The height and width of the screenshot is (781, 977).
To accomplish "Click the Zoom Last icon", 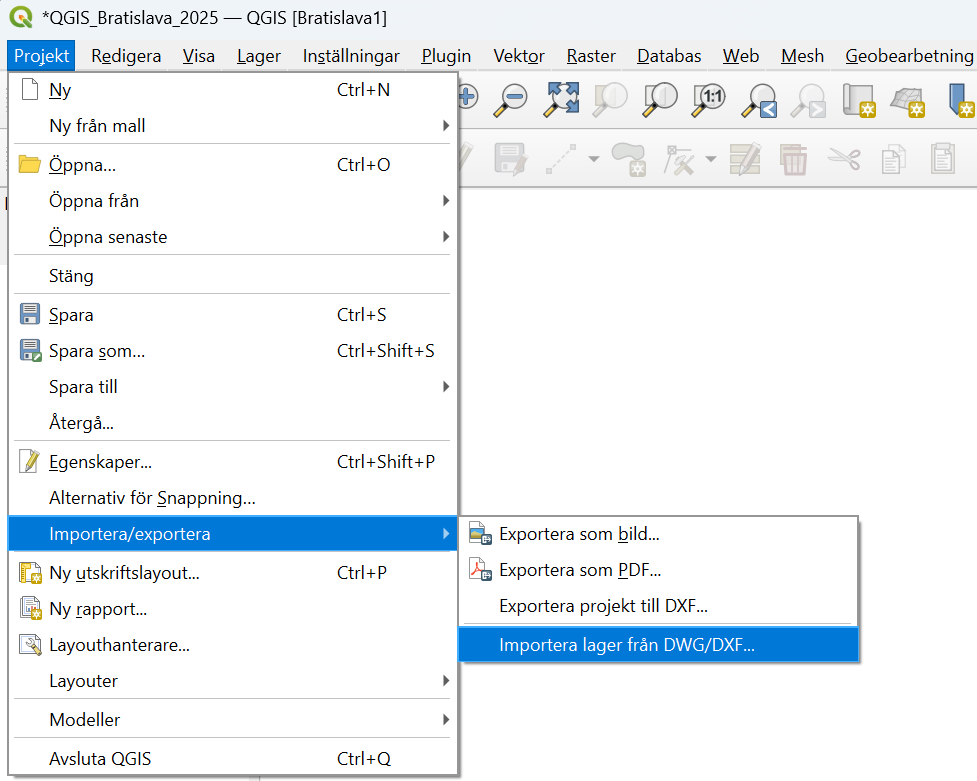I will 759,100.
